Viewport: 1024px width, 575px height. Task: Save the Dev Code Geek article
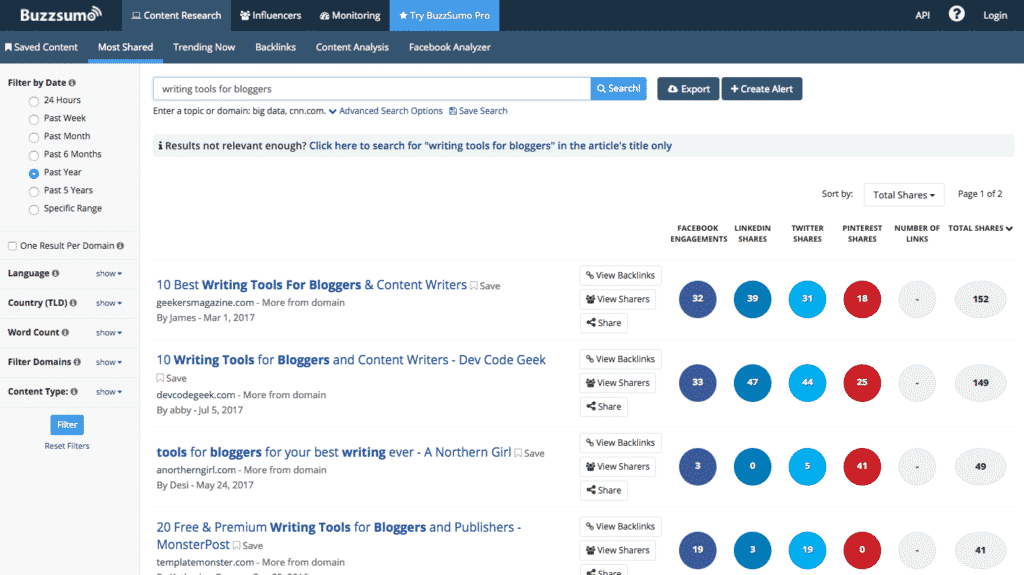(171, 378)
